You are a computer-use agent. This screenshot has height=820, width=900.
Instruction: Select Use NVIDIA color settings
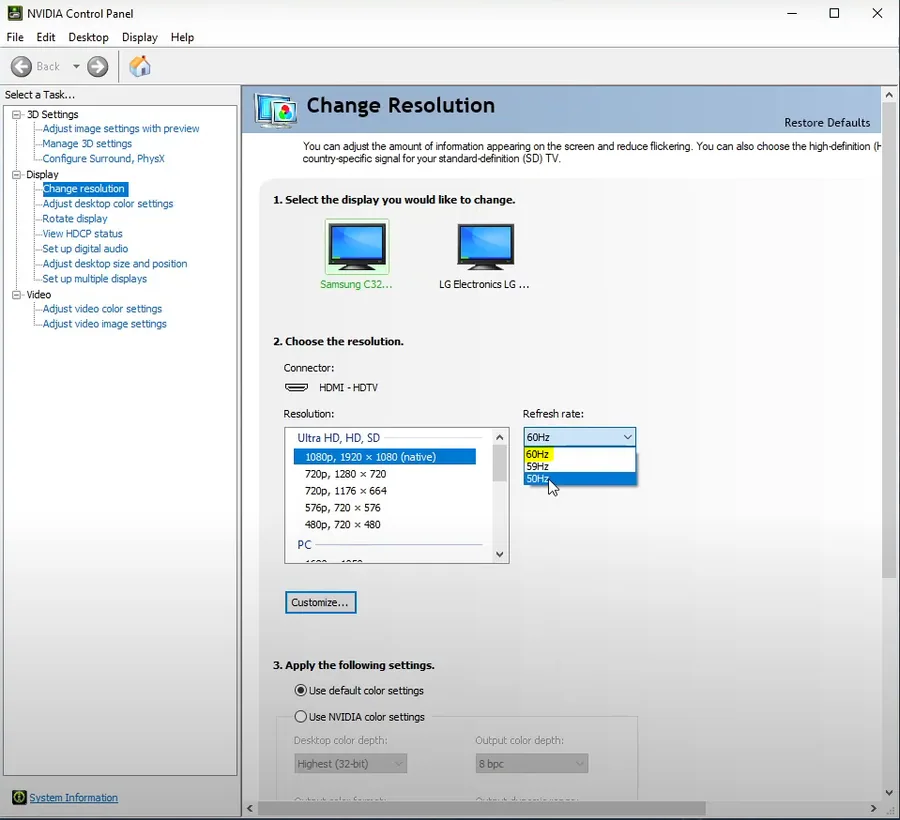tap(300, 716)
